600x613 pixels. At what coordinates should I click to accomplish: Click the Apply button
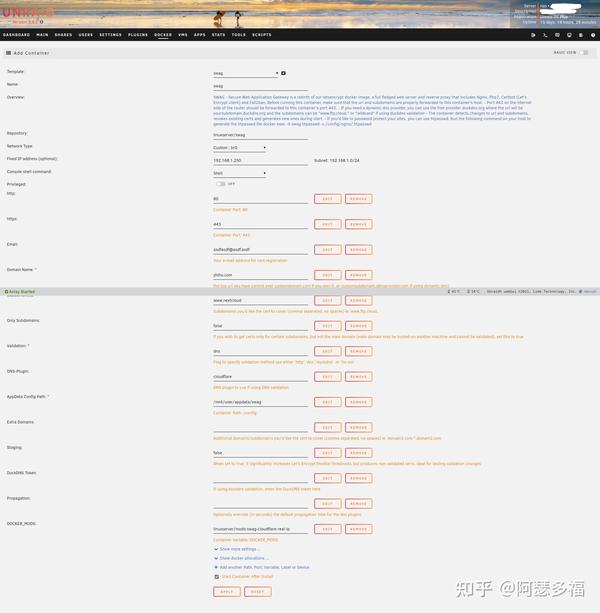(227, 592)
